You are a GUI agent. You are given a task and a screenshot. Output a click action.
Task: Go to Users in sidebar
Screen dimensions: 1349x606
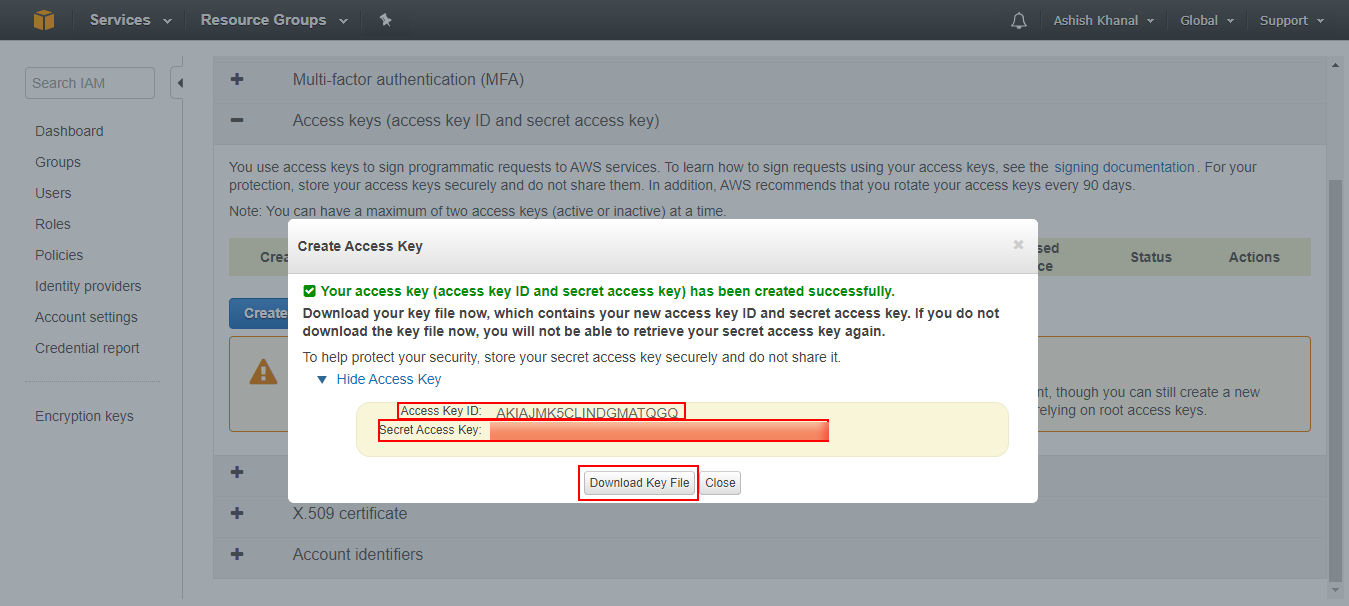coord(53,193)
